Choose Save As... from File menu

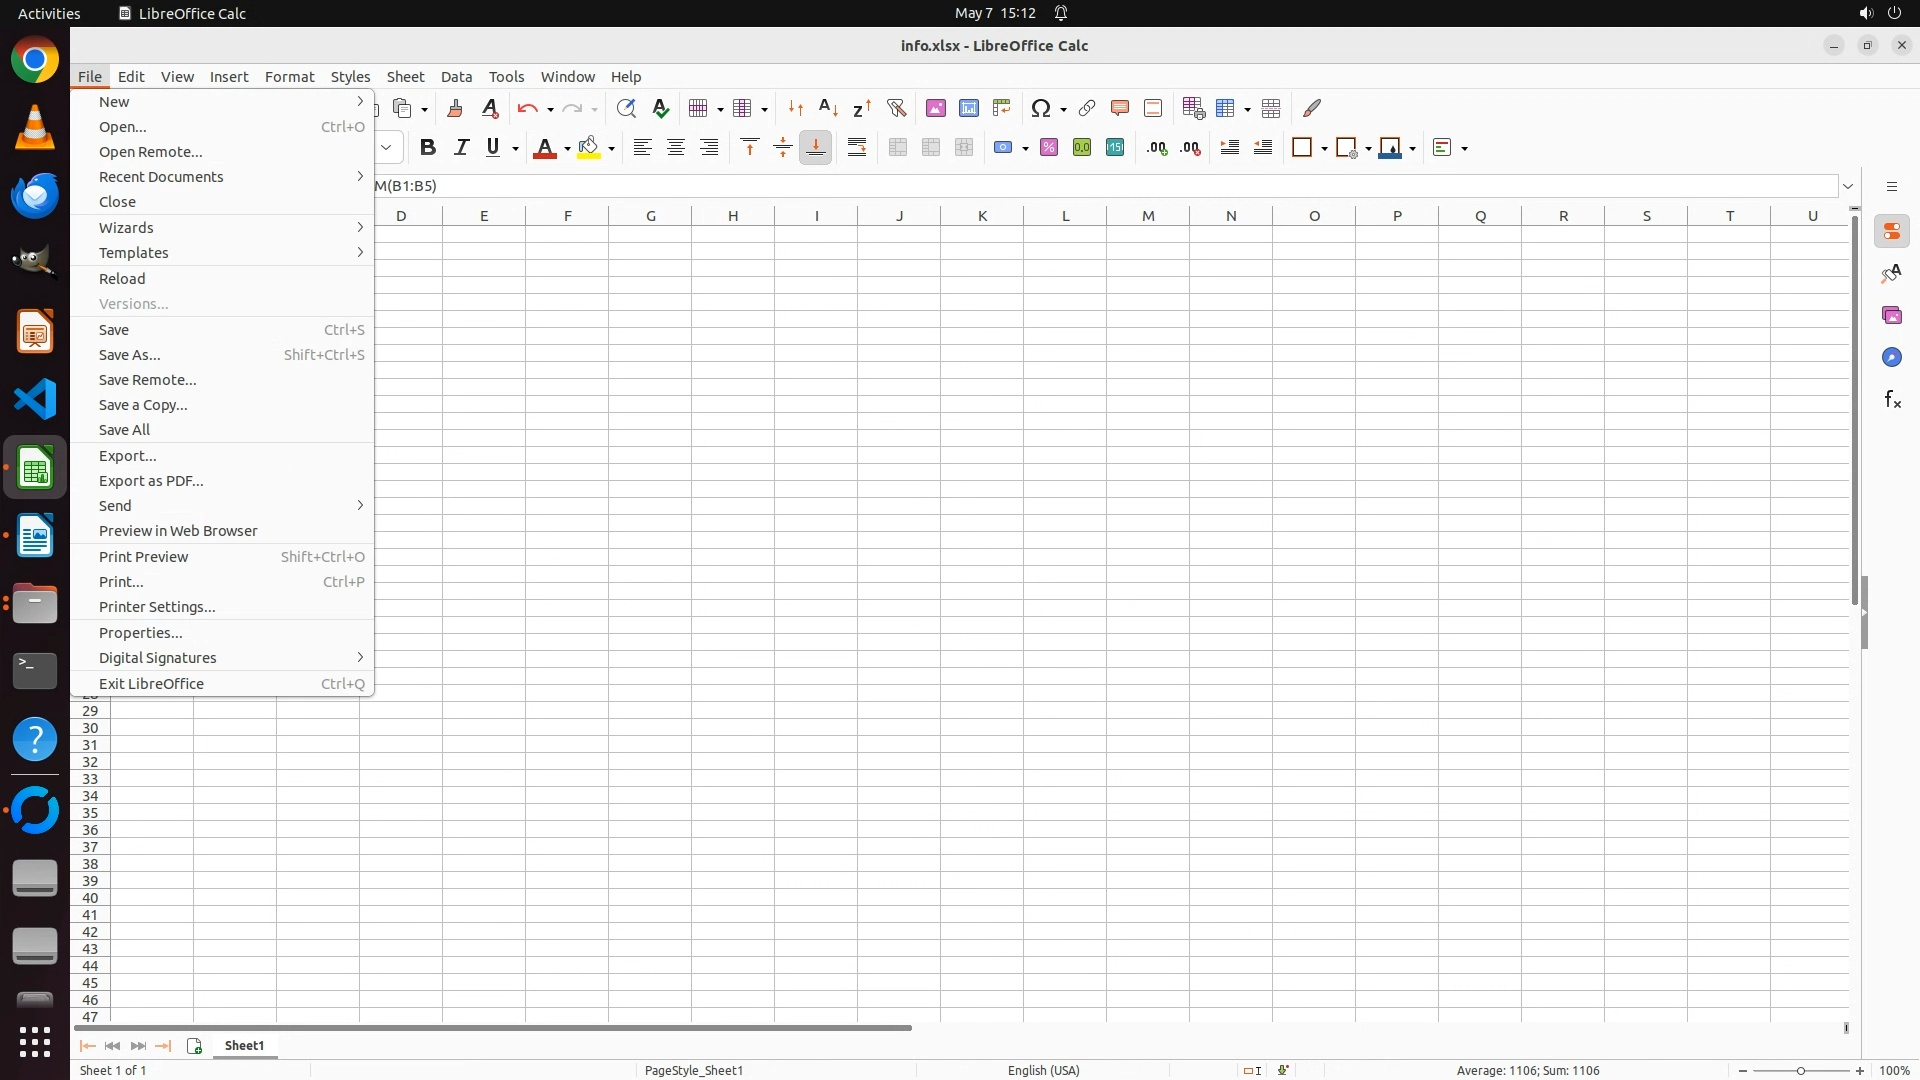pos(130,355)
